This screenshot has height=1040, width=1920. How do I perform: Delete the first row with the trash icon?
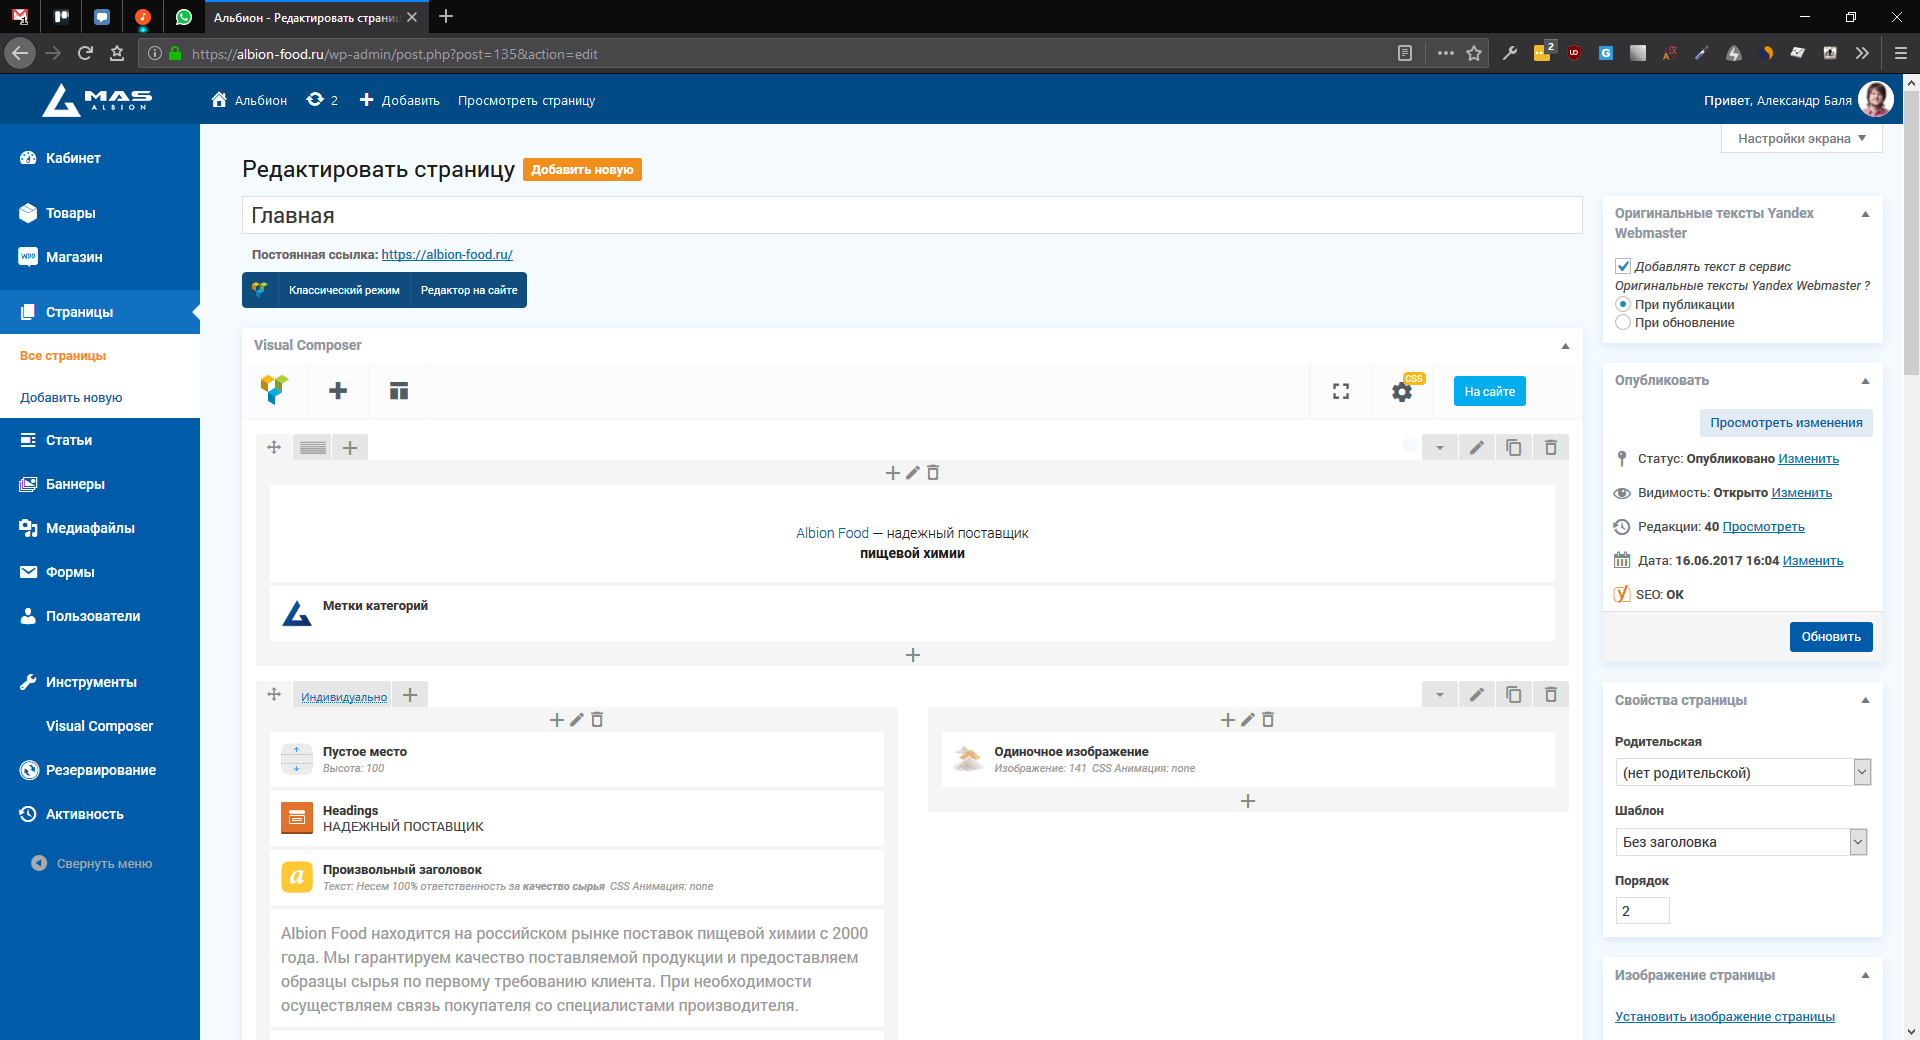pos(1550,448)
